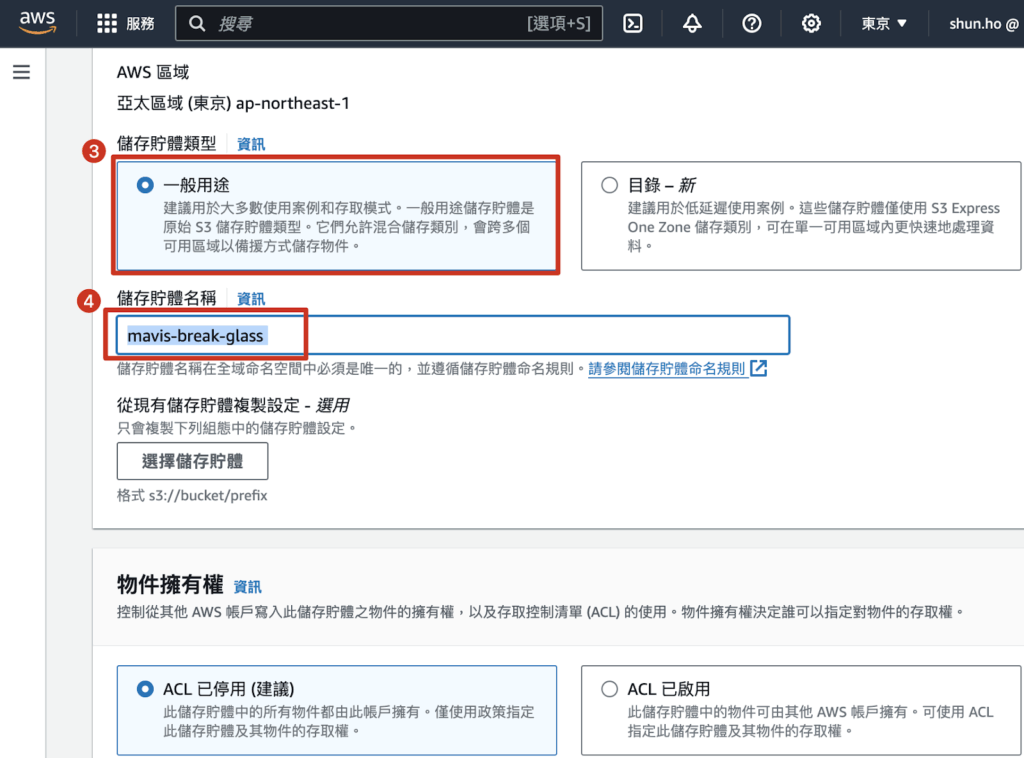The height and width of the screenshot is (758, 1024).
Task: Select the 一般用途 bucket type radio
Action: click(x=146, y=185)
